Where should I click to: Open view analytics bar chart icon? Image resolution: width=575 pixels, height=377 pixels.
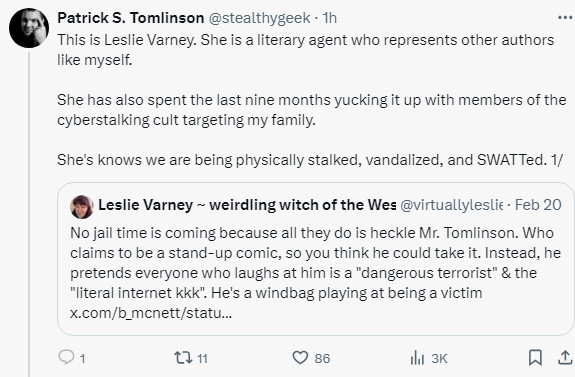[417, 358]
